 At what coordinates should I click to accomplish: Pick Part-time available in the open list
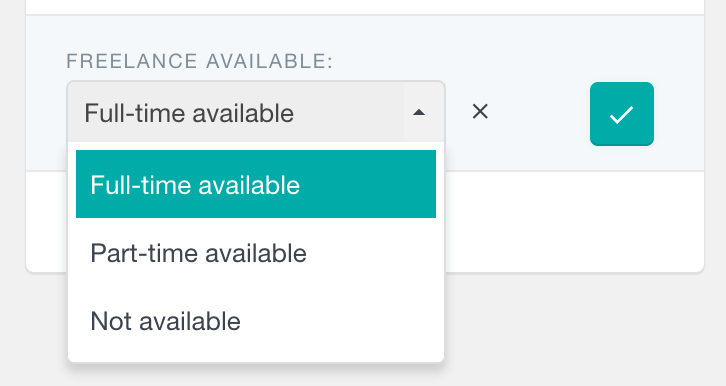(256, 253)
